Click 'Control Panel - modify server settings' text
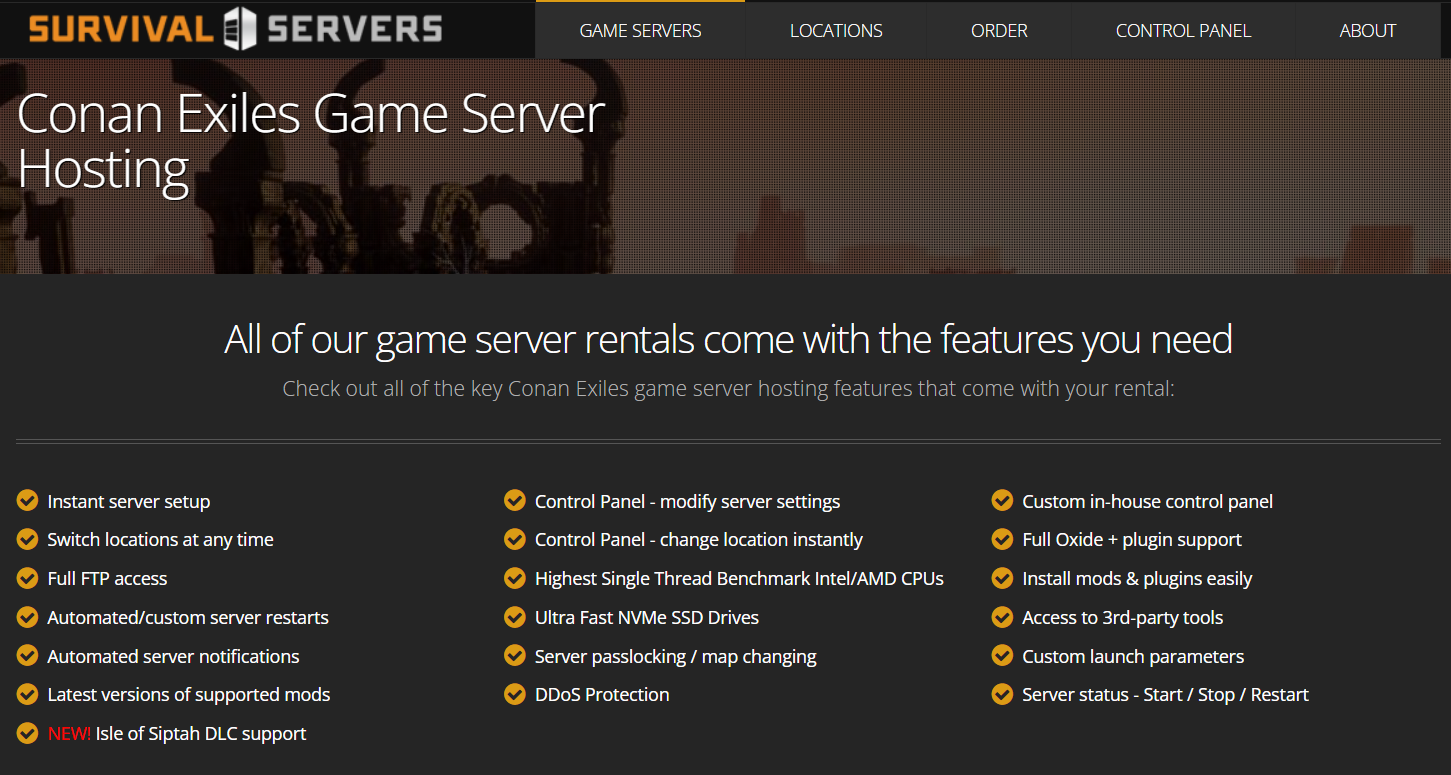Viewport: 1451px width, 775px height. [687, 501]
